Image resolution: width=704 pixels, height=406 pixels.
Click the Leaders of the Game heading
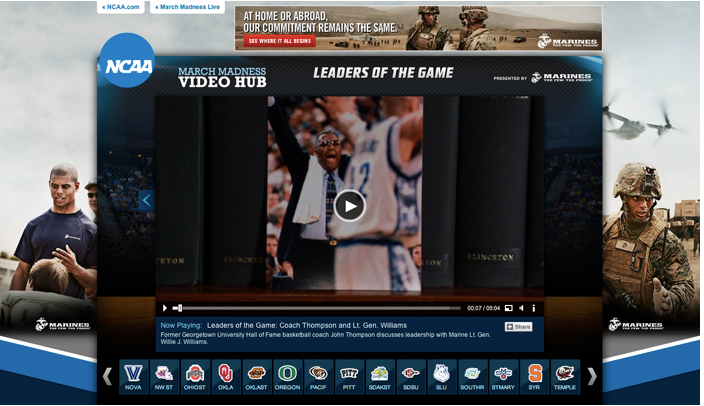pos(383,73)
